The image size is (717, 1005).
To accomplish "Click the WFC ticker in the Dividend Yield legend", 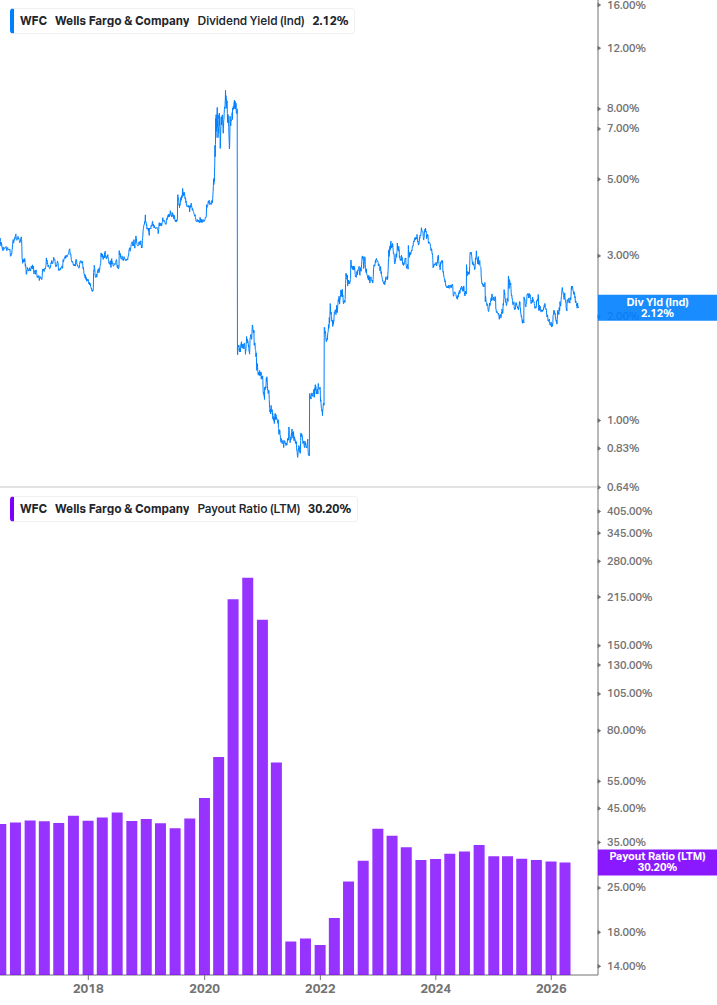I will pyautogui.click(x=33, y=21).
